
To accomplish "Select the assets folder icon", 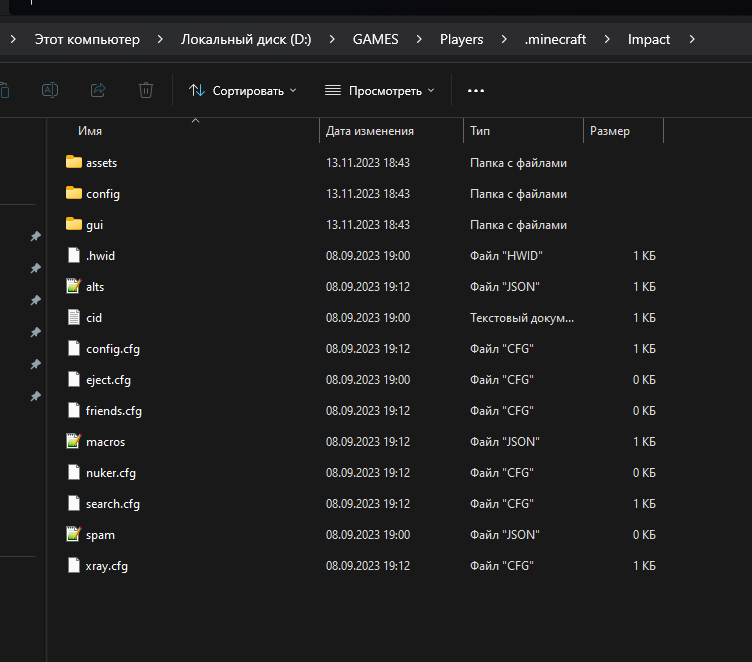I will (74, 162).
